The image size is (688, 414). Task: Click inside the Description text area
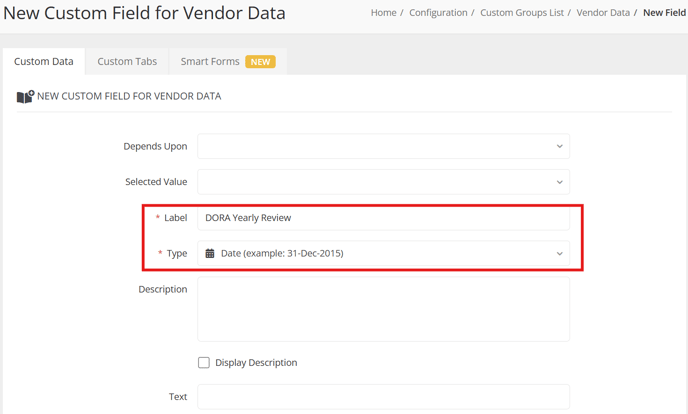(383, 309)
